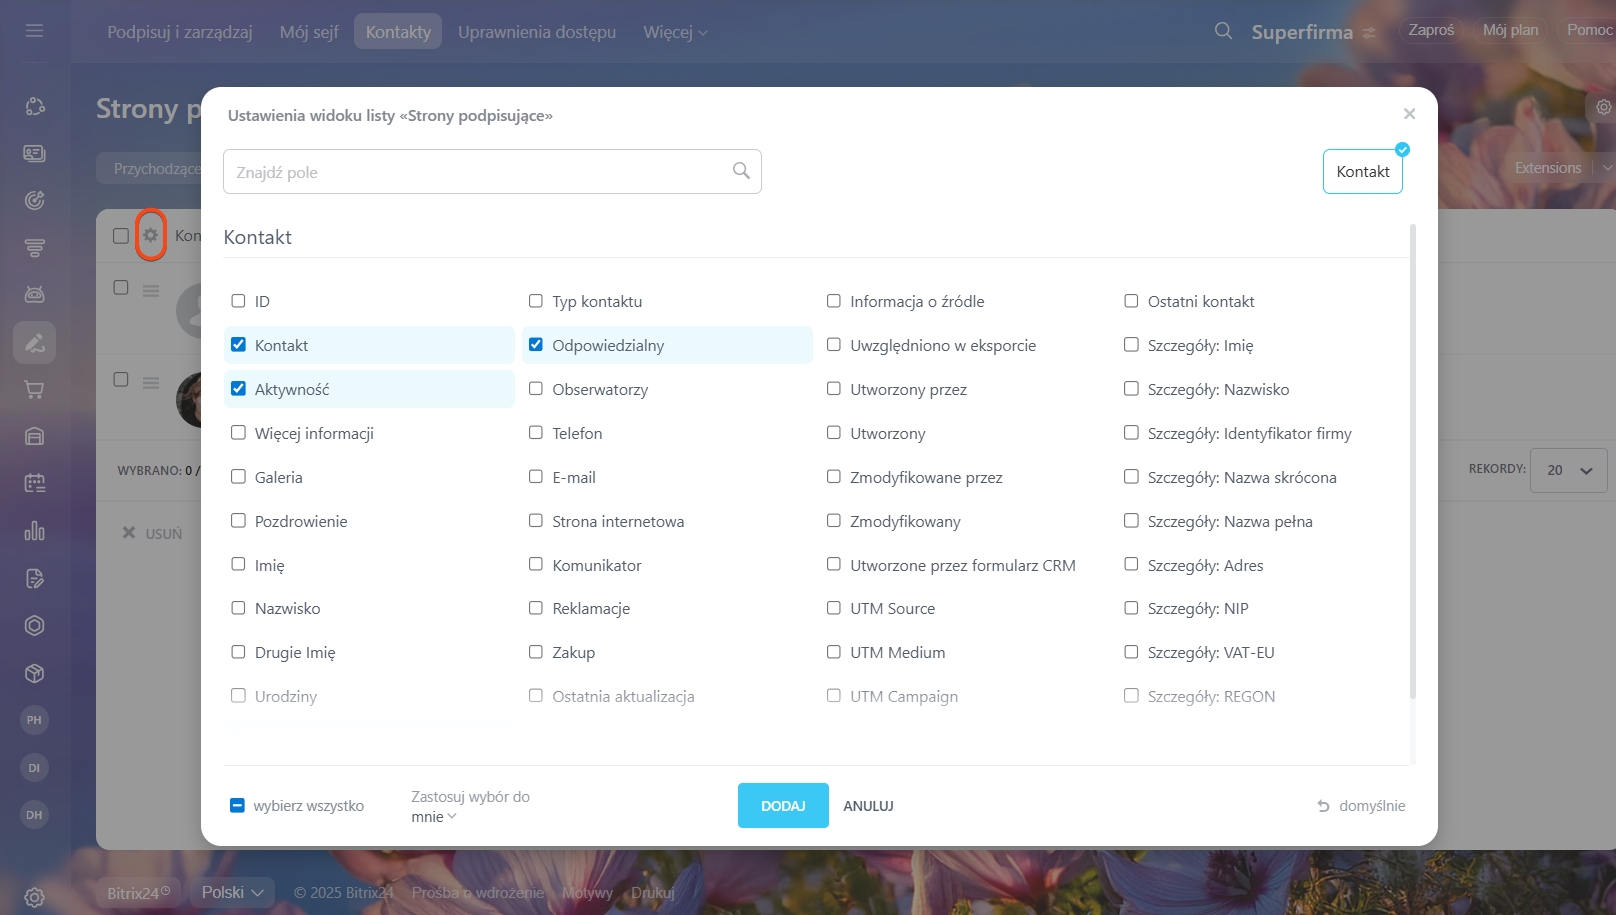
Task: Click the ANULUJ button
Action: pyautogui.click(x=868, y=806)
